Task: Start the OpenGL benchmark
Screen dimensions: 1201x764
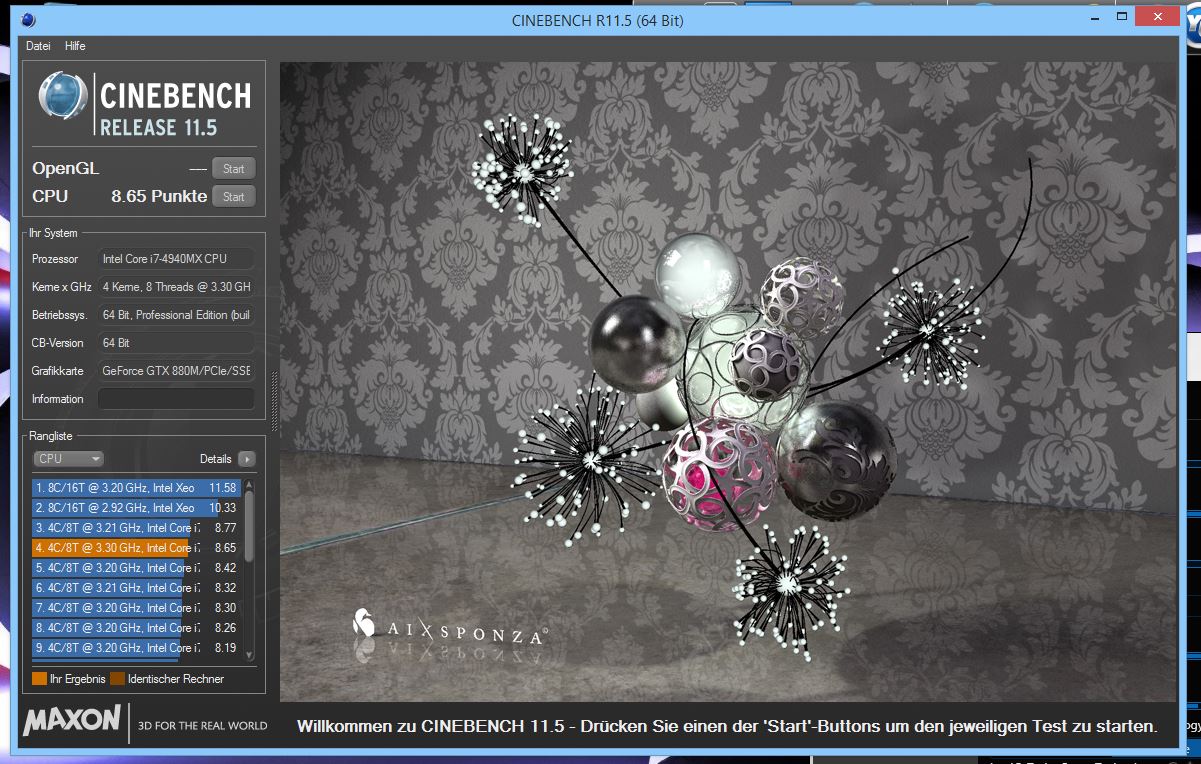Action: 233,169
